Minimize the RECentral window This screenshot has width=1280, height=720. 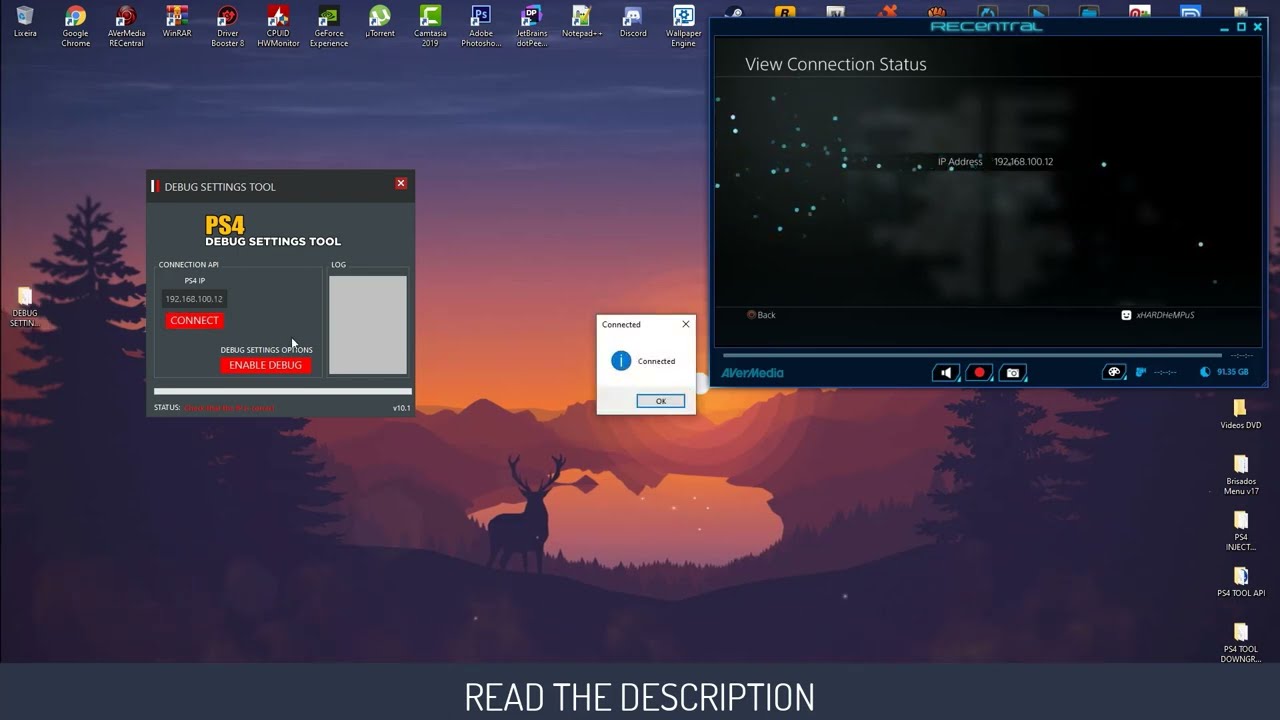[x=1226, y=27]
